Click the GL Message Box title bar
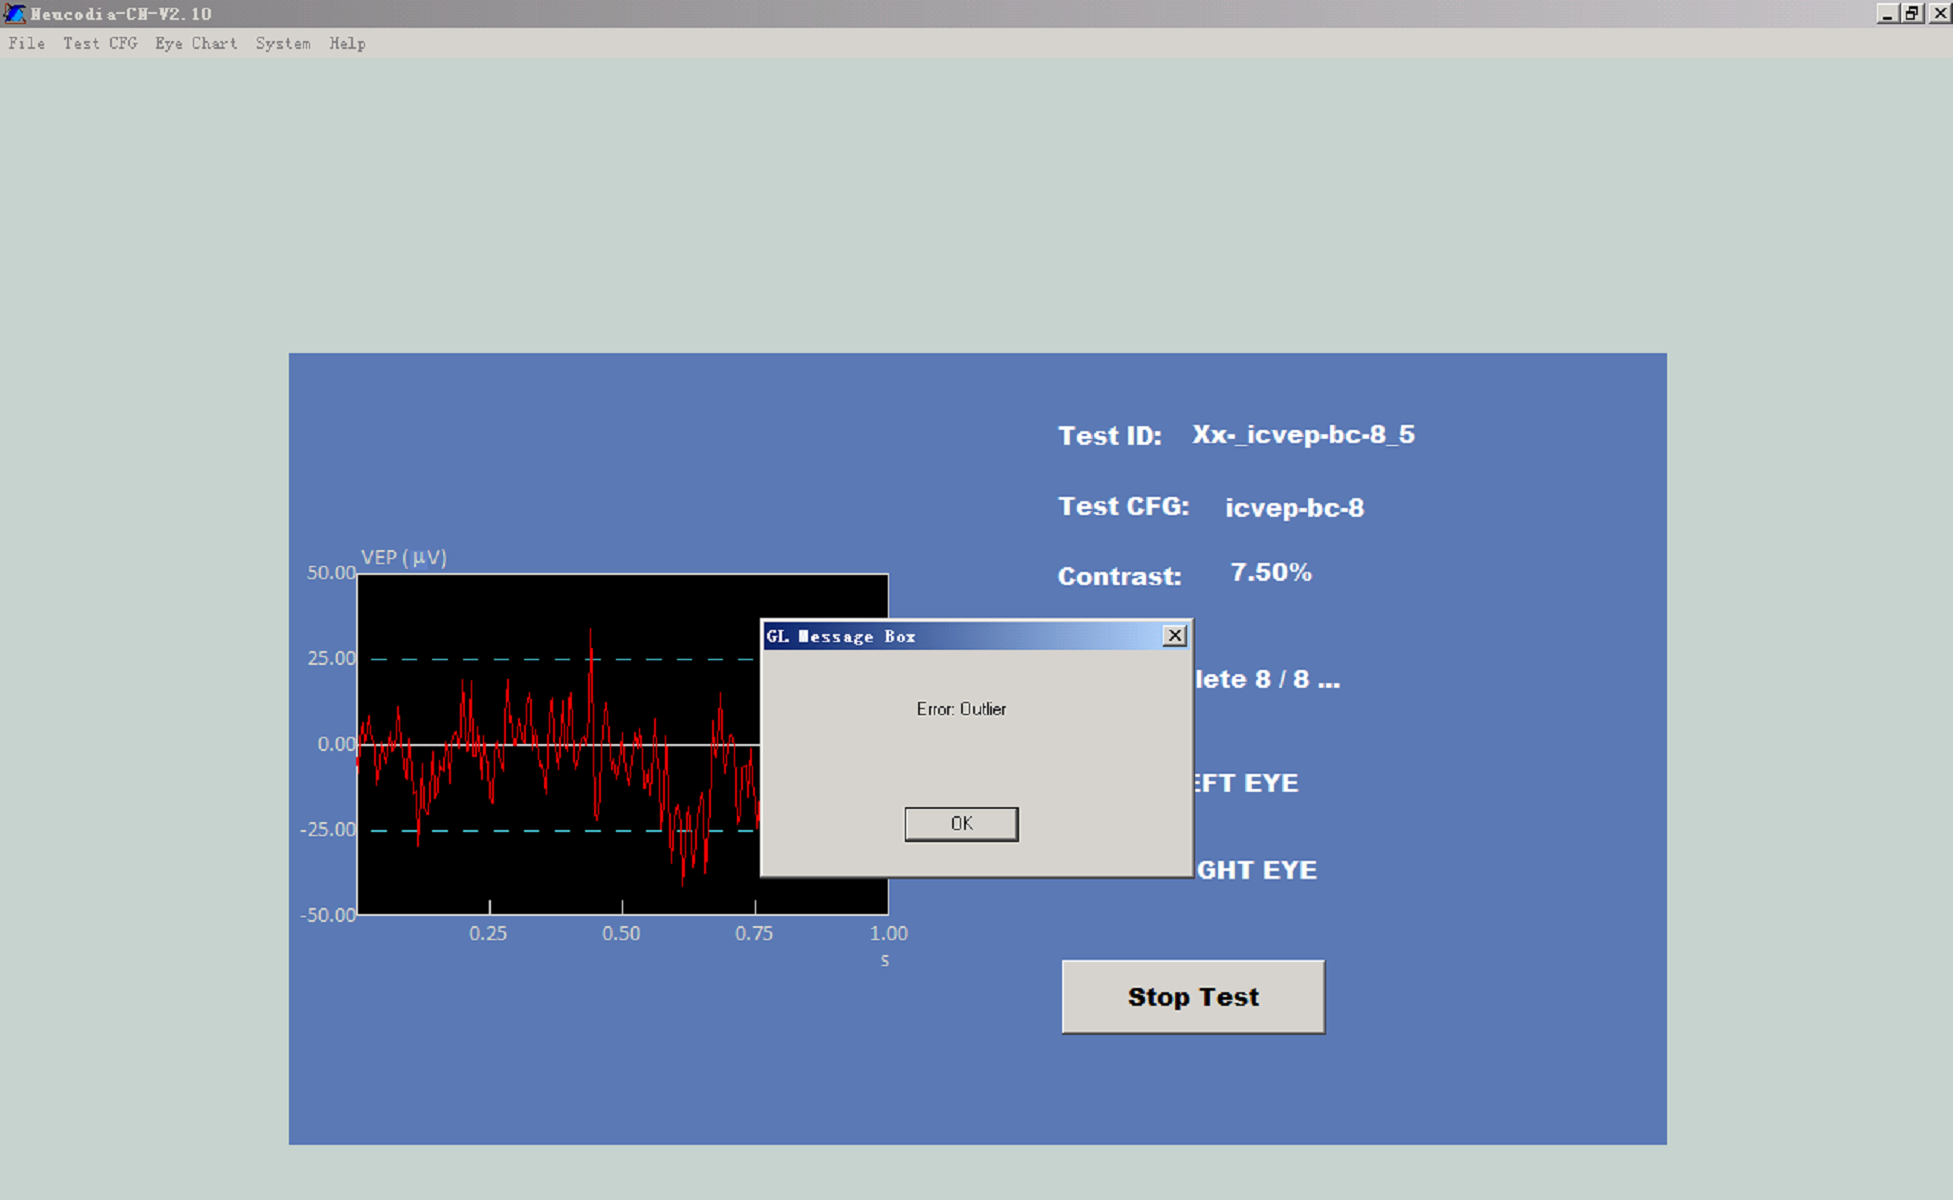Image resolution: width=1953 pixels, height=1200 pixels. pos(960,636)
